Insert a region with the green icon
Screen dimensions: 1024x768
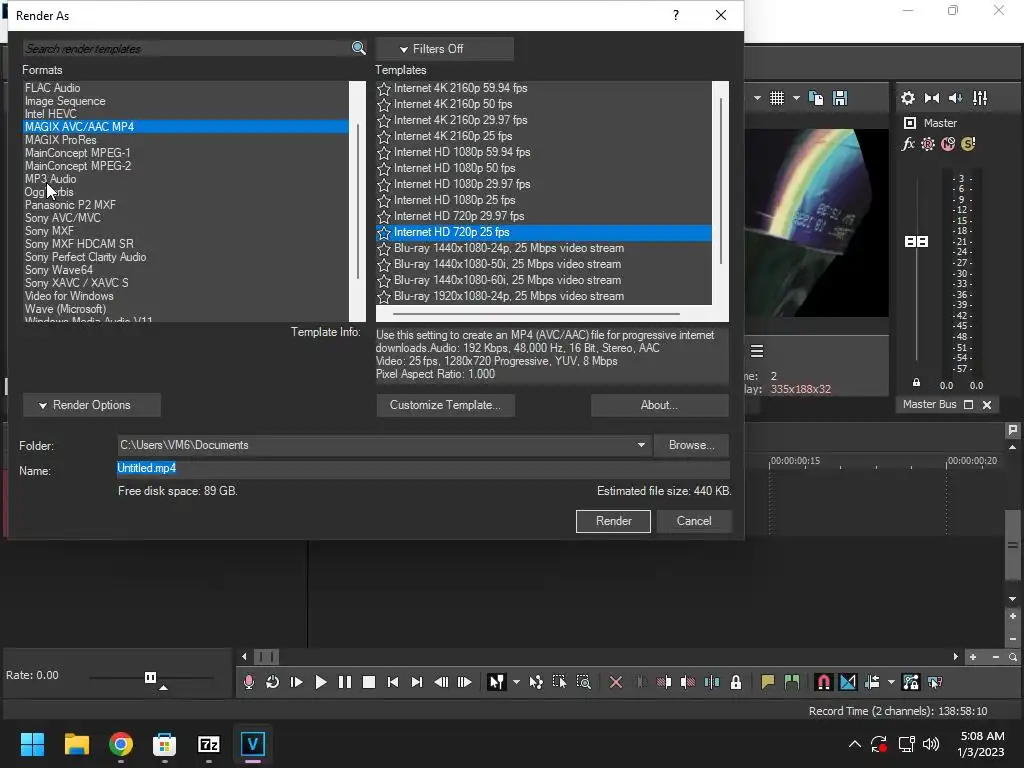792,682
